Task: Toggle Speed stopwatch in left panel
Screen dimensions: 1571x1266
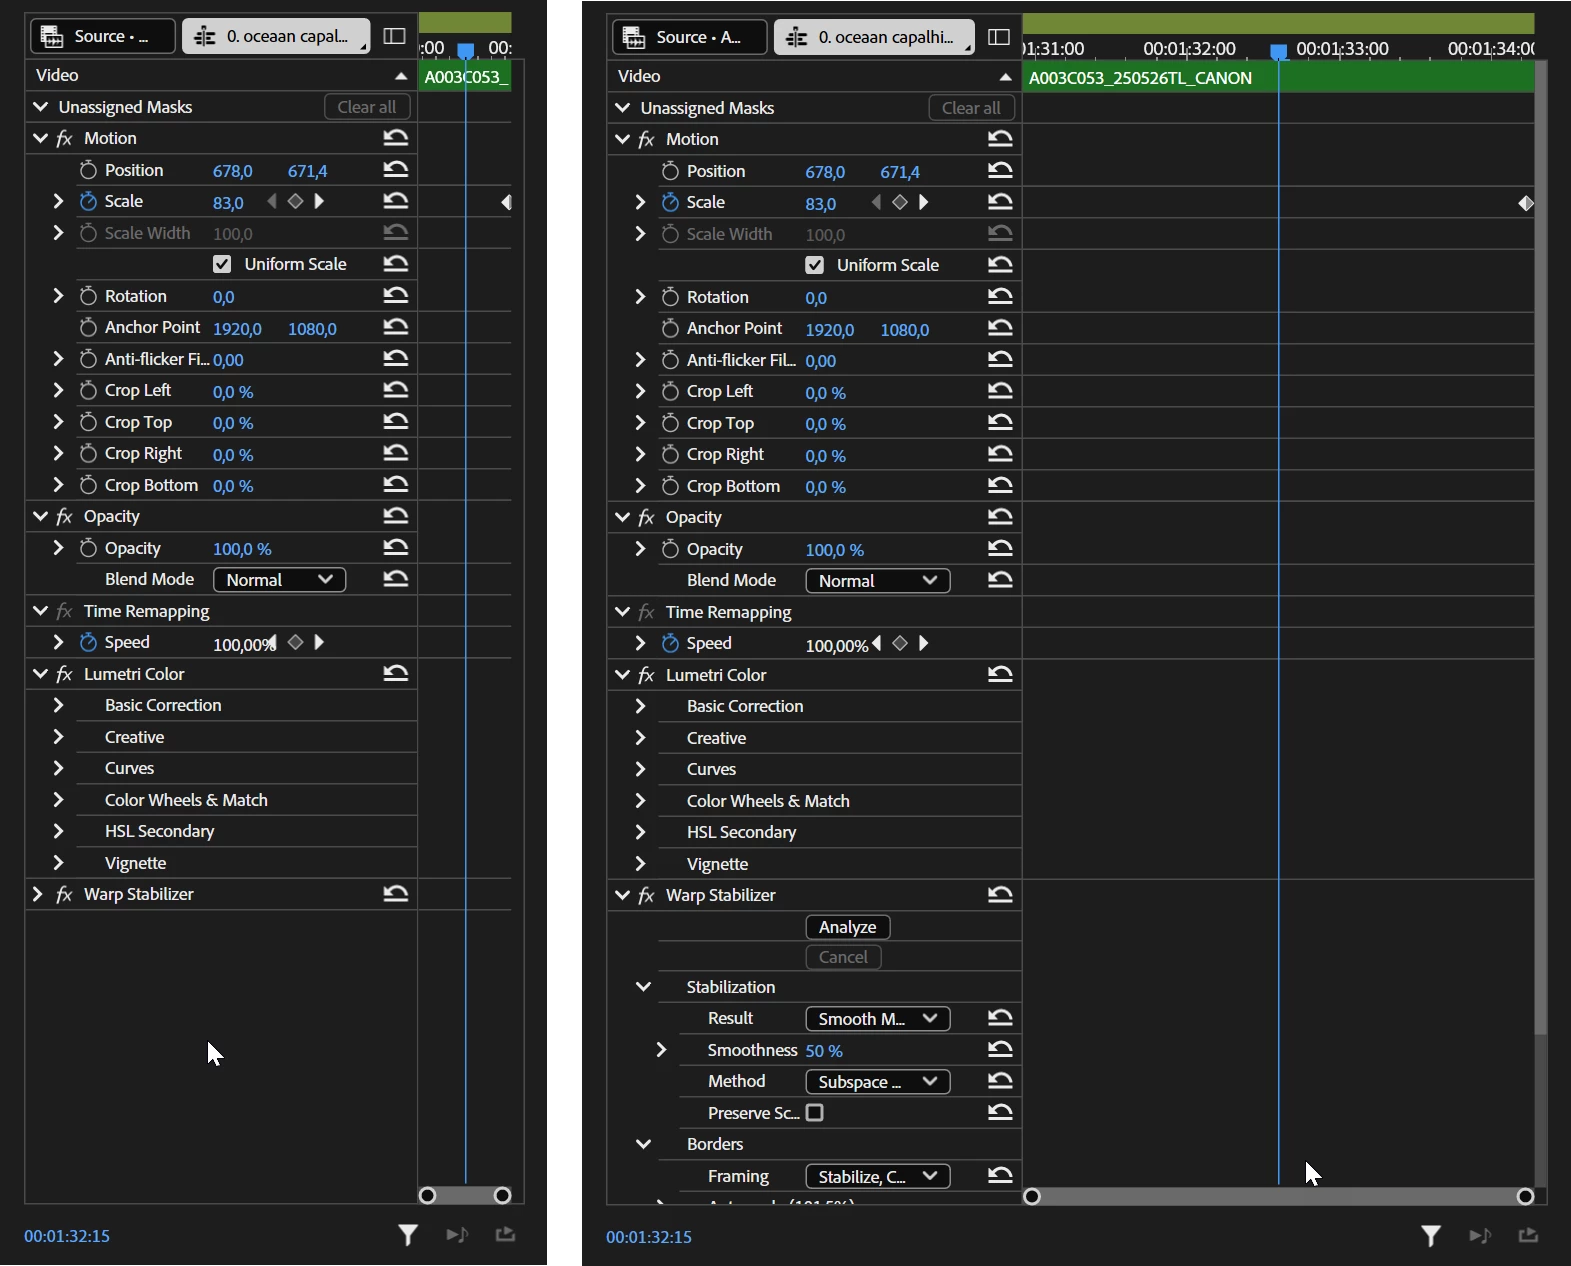Action: pyautogui.click(x=88, y=642)
